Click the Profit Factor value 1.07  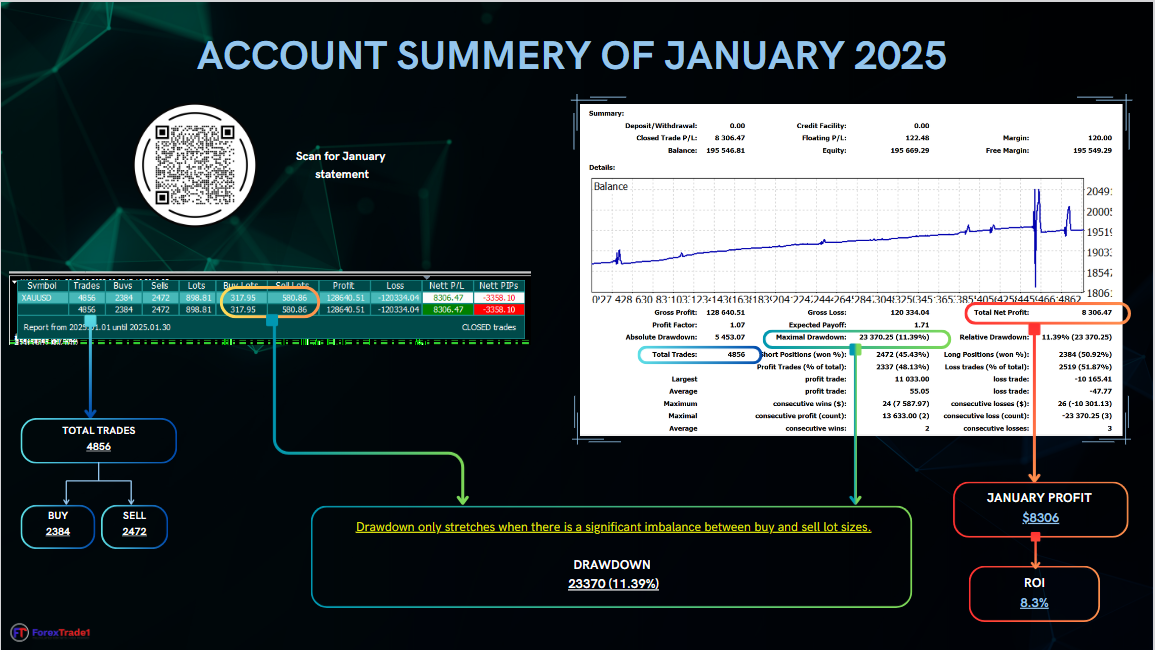point(737,325)
